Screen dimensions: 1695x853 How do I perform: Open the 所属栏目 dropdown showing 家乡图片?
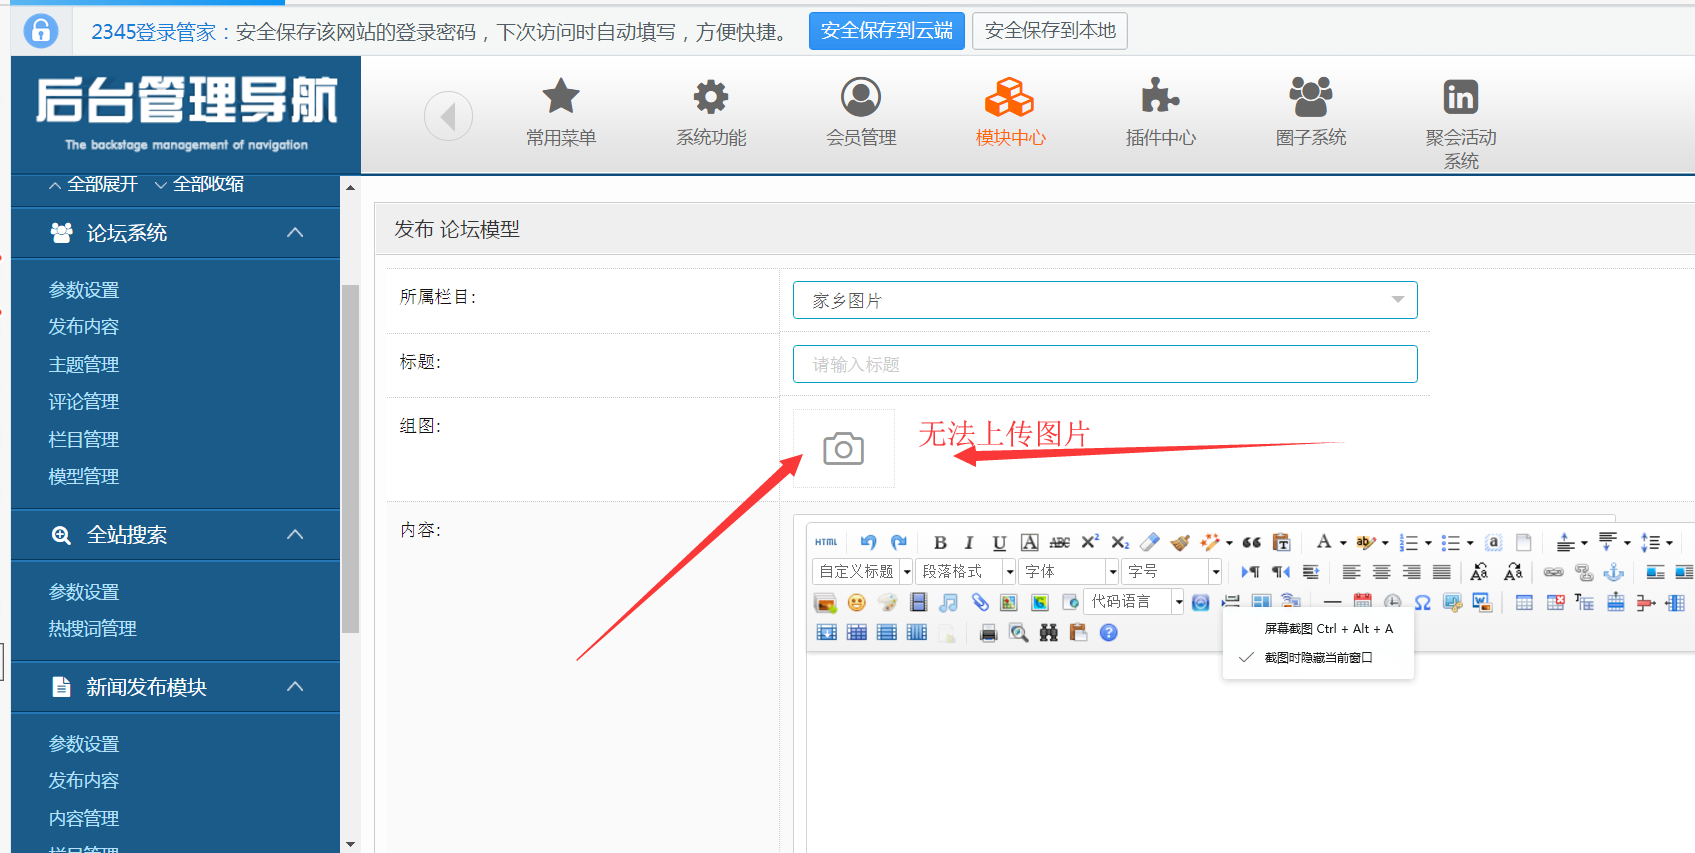(x=1104, y=300)
